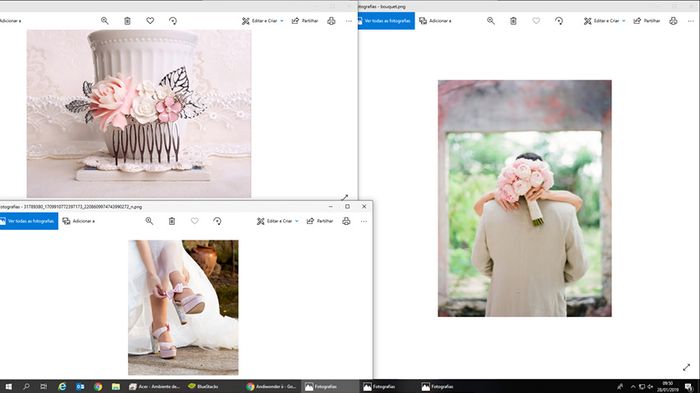Image resolution: width=700 pixels, height=393 pixels.
Task: Expand Editar e Criar in the bouquet.png window
Action: pyautogui.click(x=604, y=21)
